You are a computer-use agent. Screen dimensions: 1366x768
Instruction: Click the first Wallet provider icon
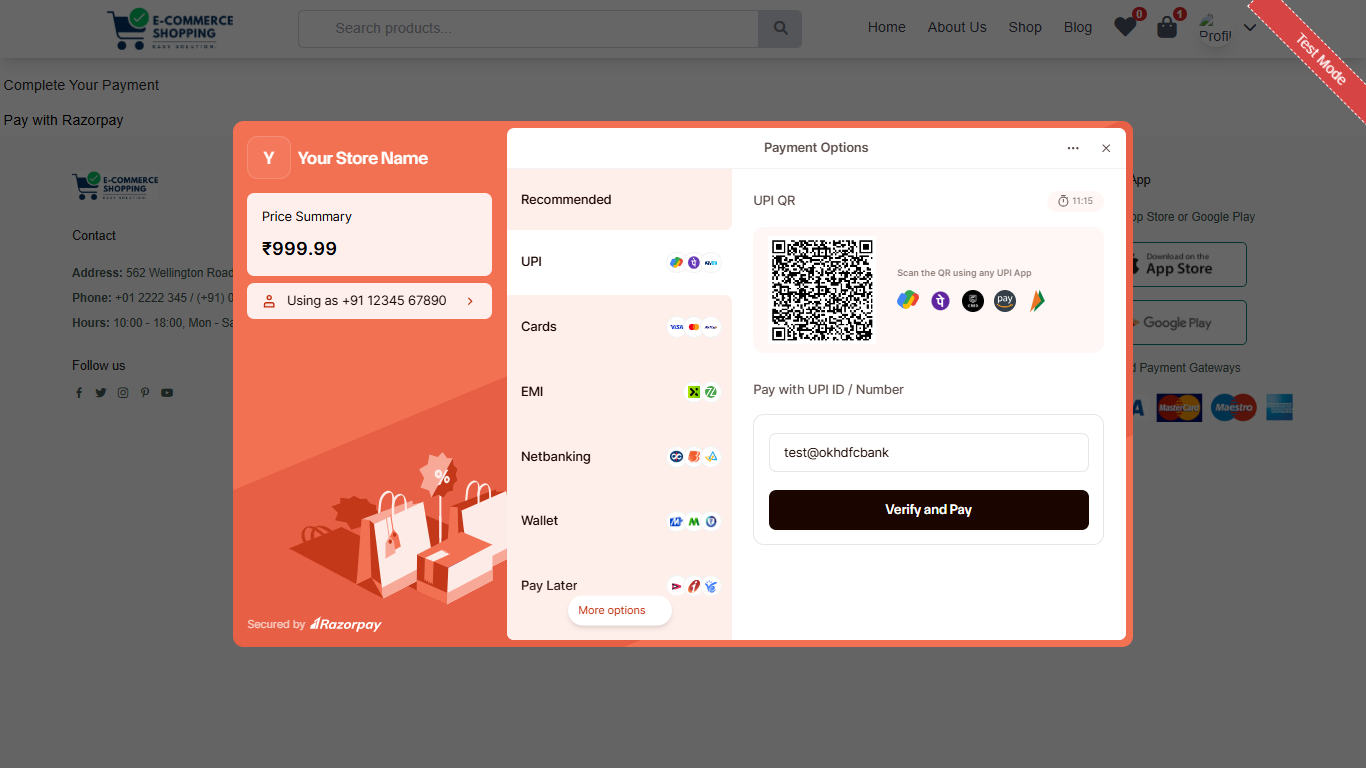point(676,521)
